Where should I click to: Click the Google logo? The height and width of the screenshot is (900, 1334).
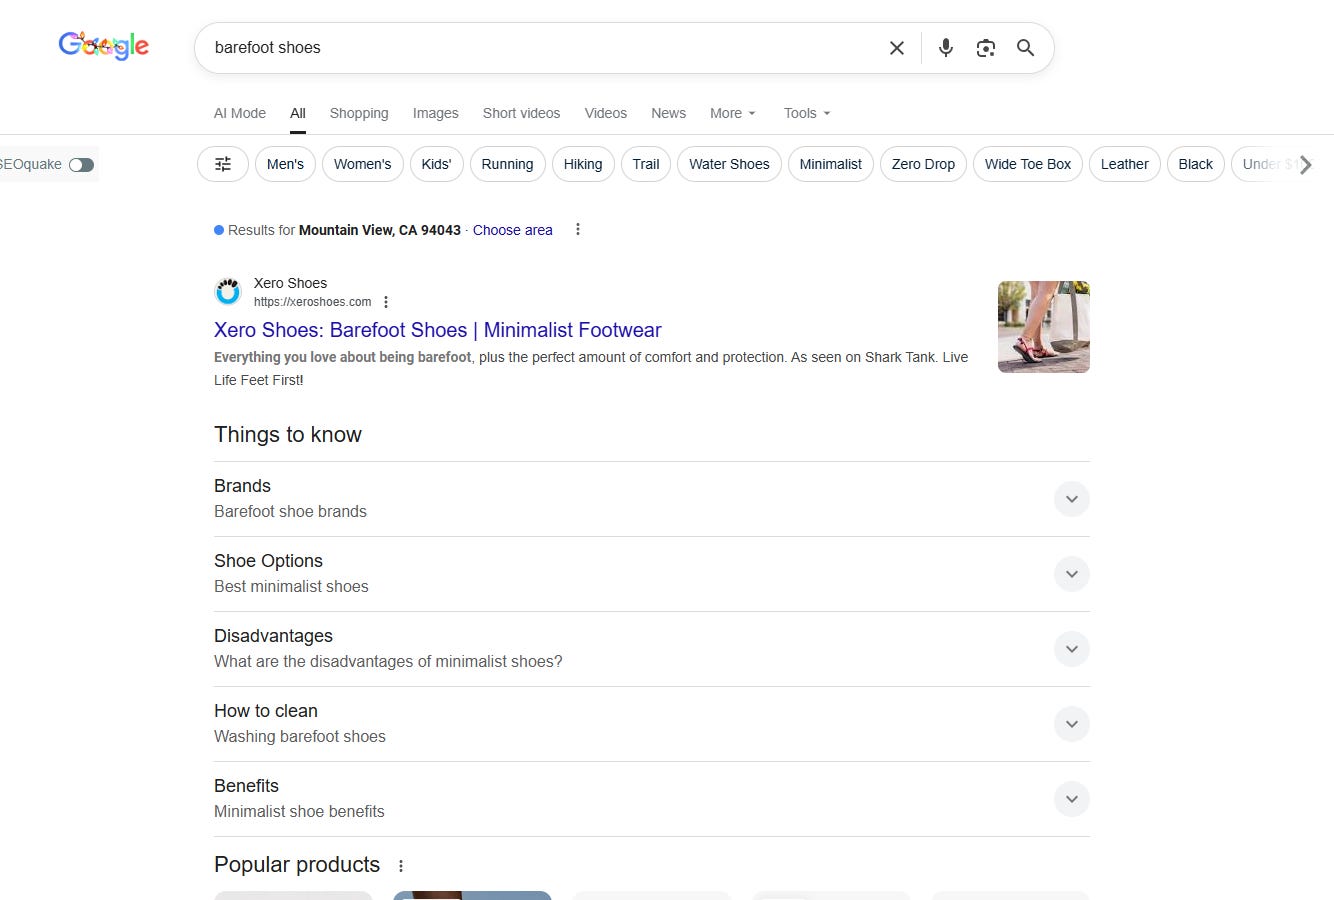point(104,46)
